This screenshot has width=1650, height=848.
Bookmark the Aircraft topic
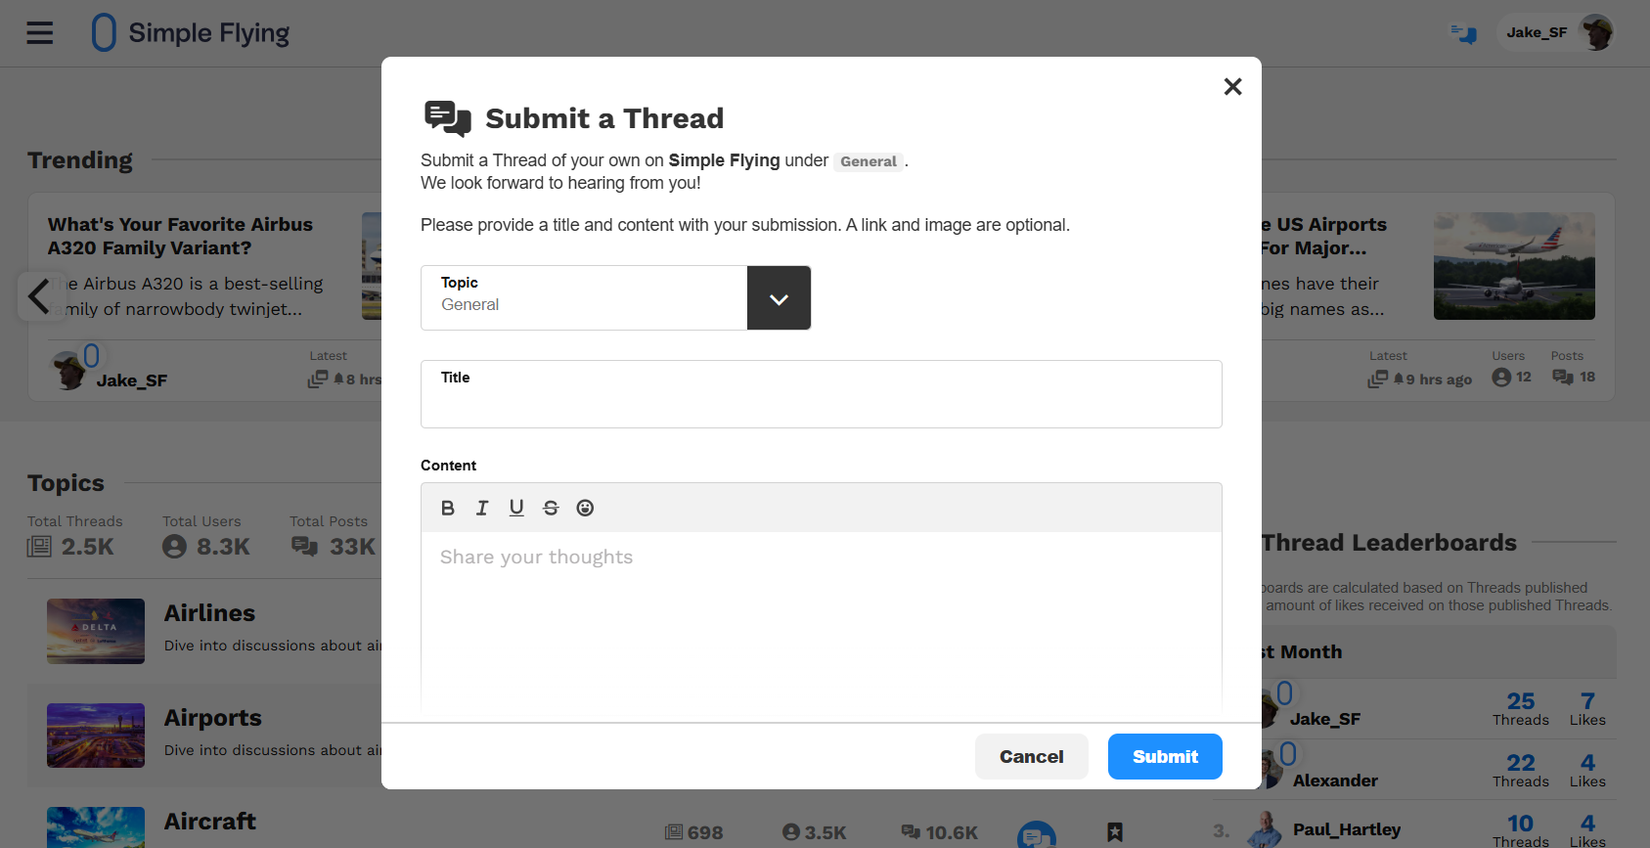point(1115,832)
